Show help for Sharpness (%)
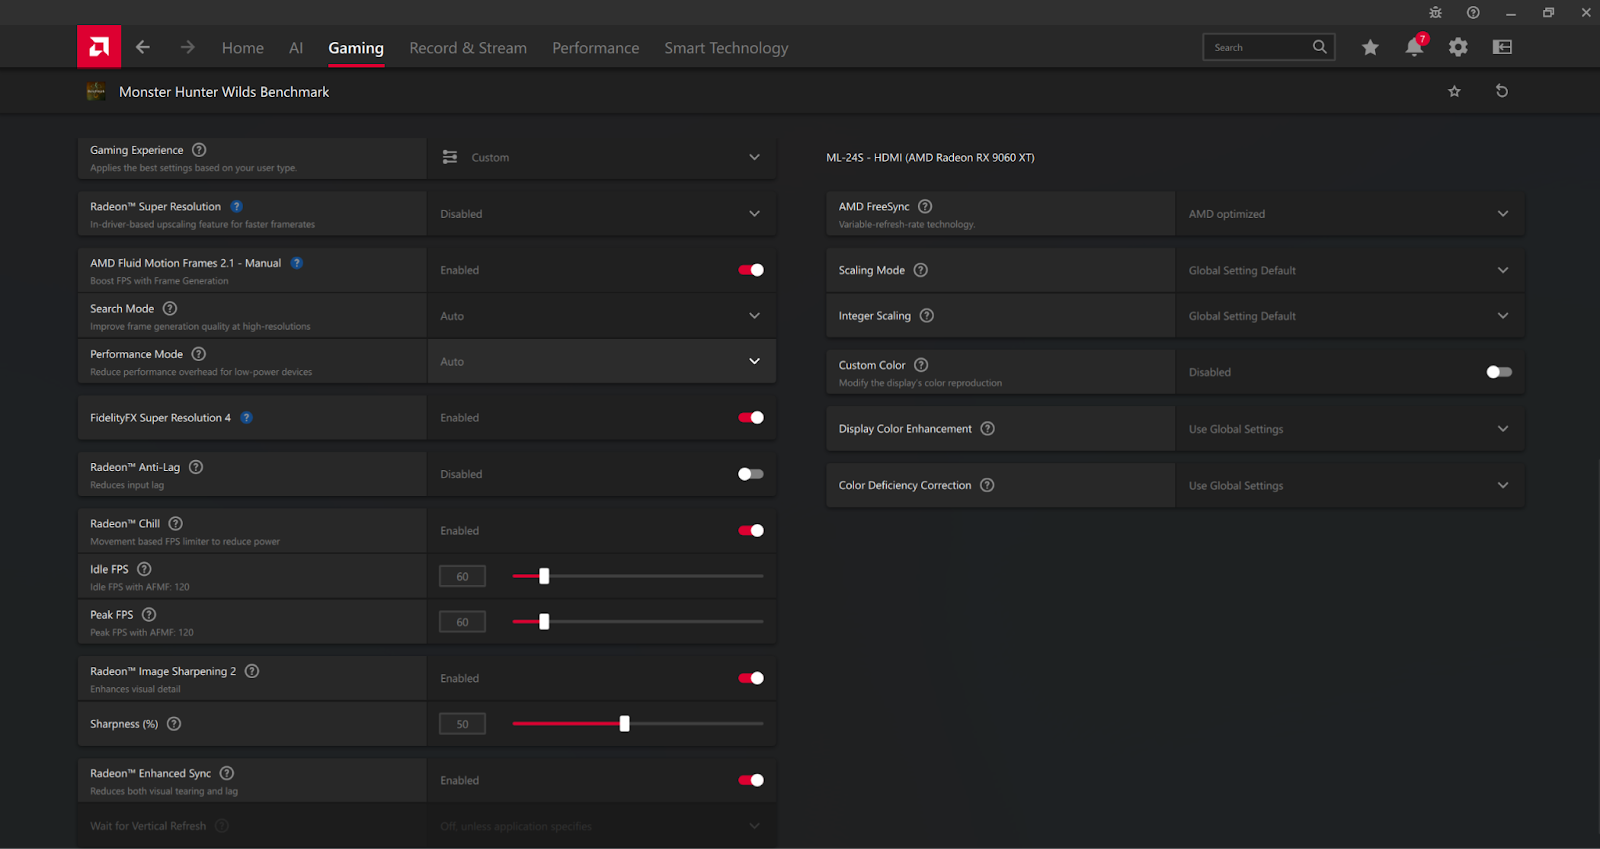Viewport: 1600px width, 849px height. click(174, 724)
